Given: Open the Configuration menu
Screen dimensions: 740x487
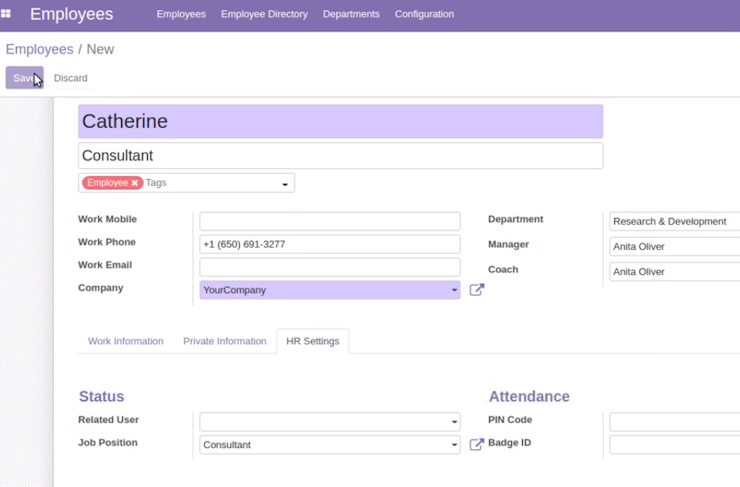Looking at the screenshot, I should click(x=424, y=14).
